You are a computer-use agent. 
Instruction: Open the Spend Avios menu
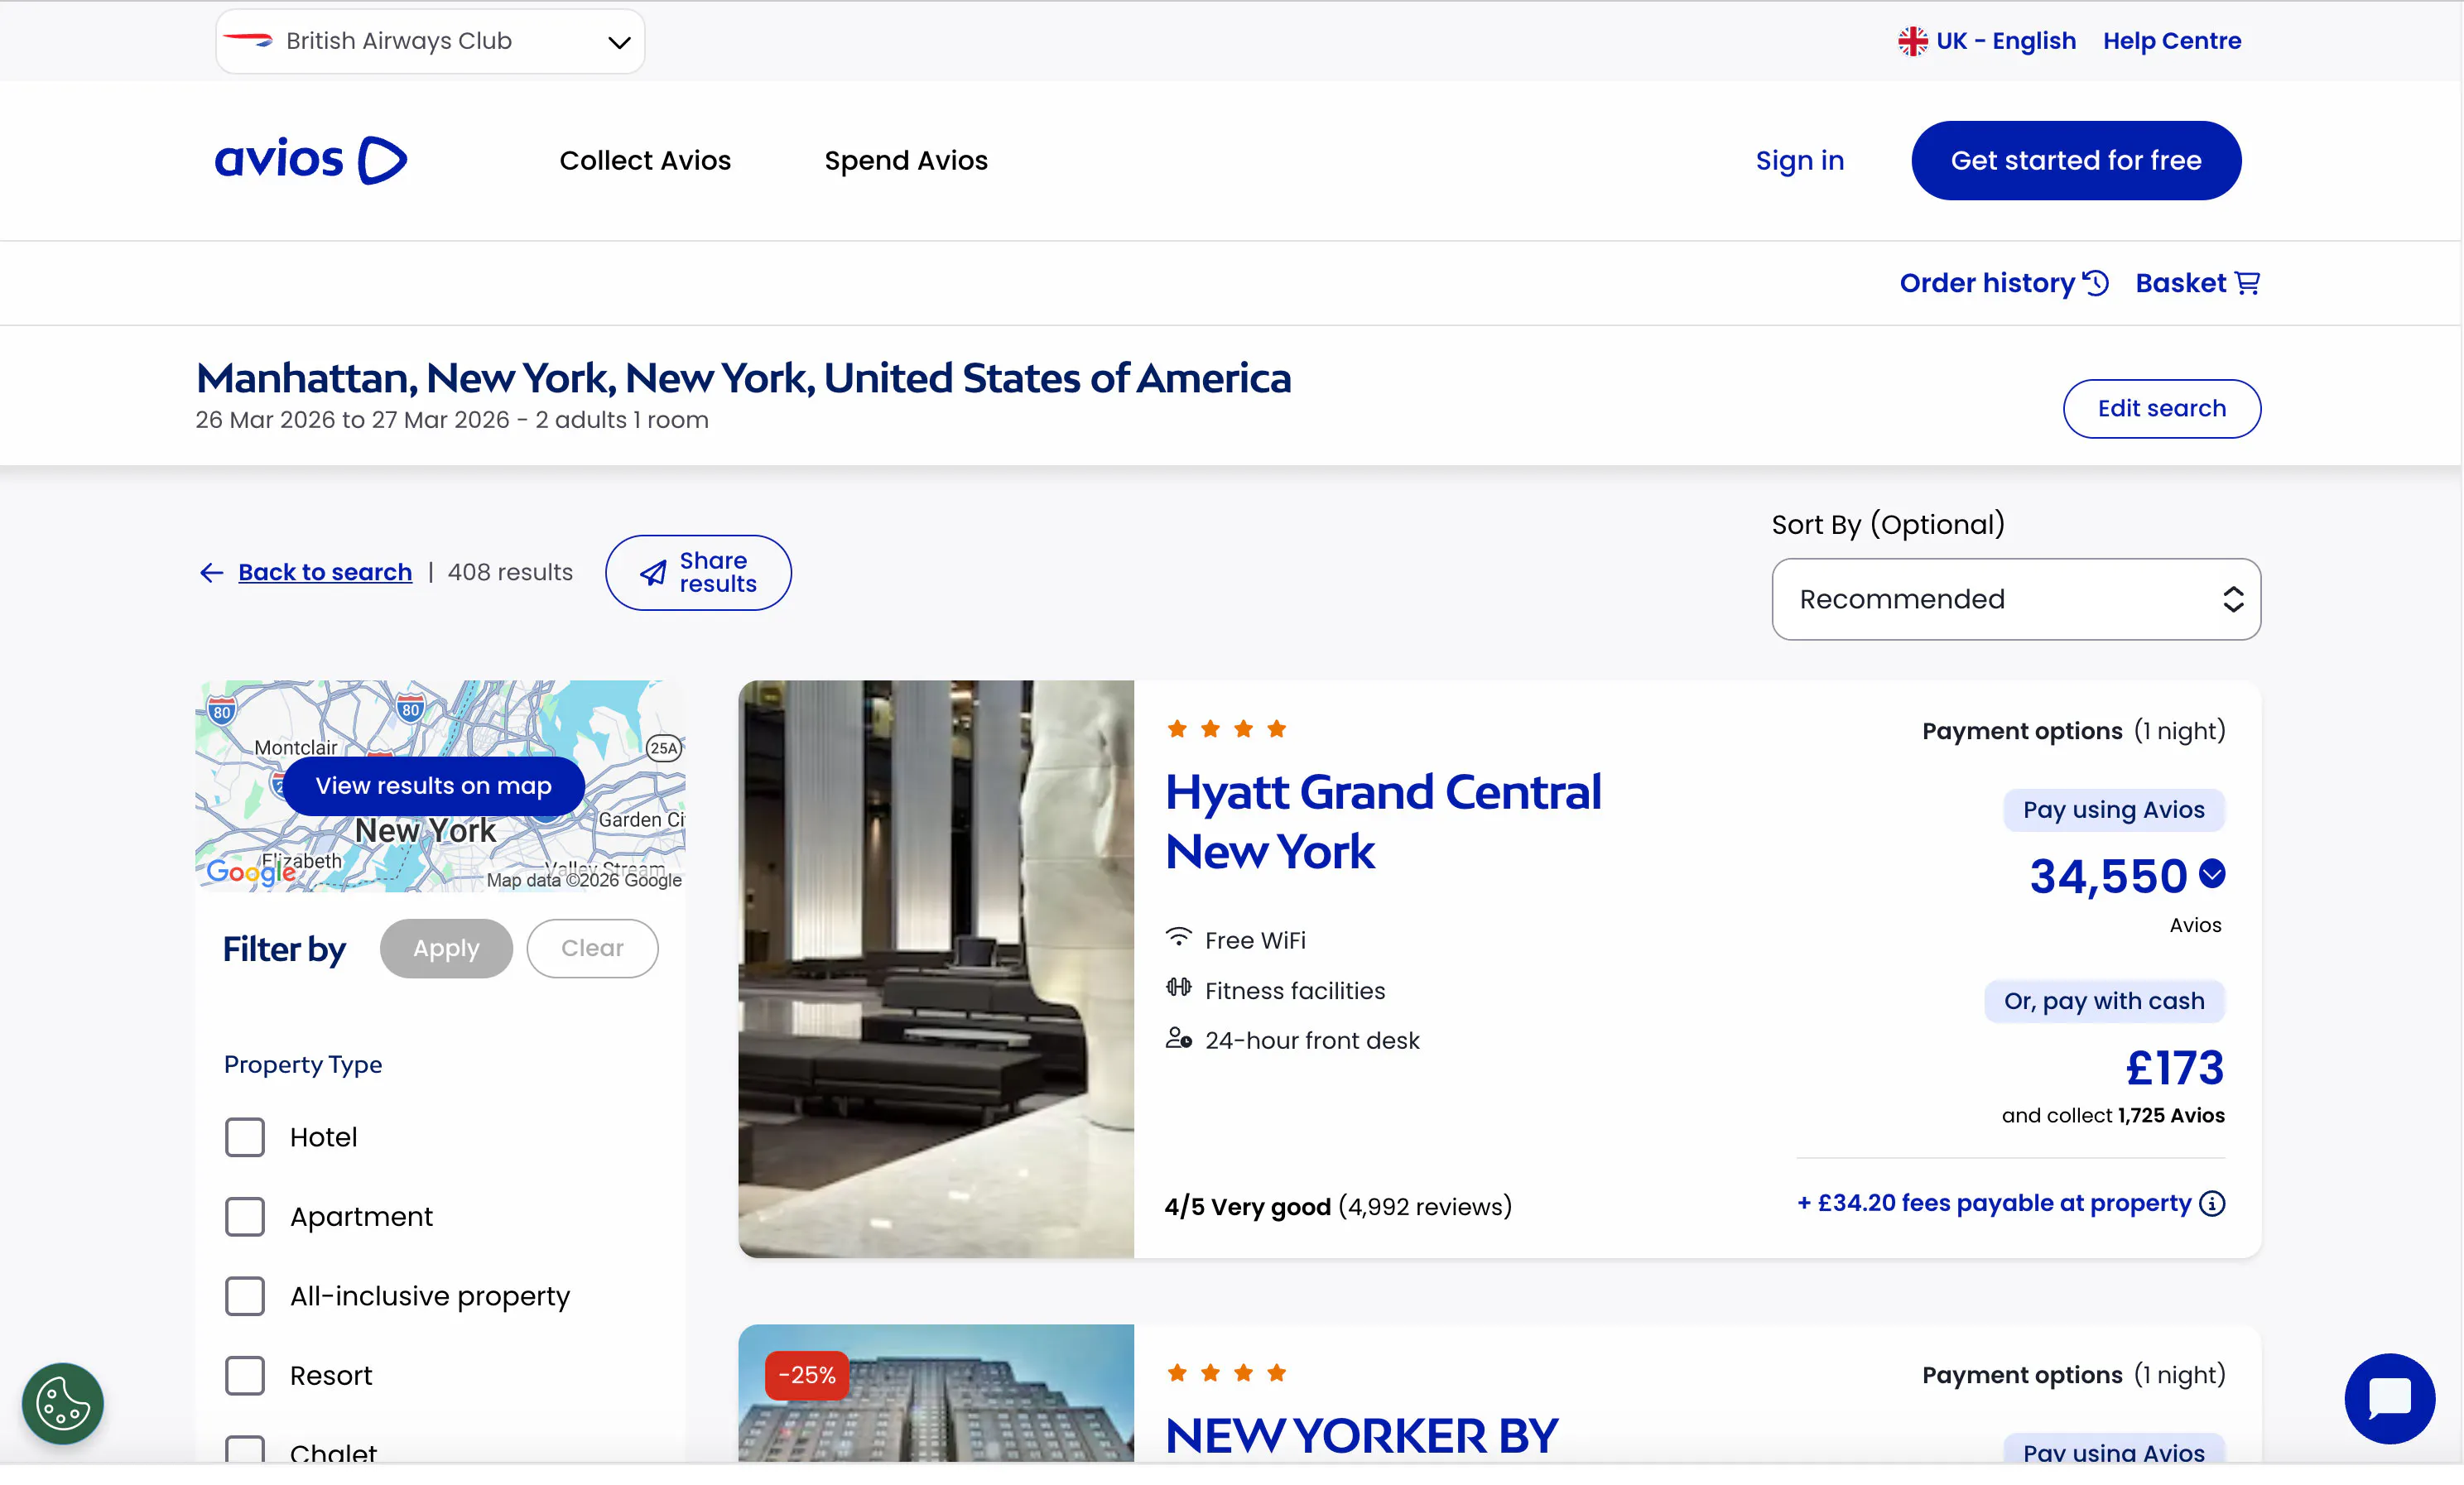[x=905, y=160]
